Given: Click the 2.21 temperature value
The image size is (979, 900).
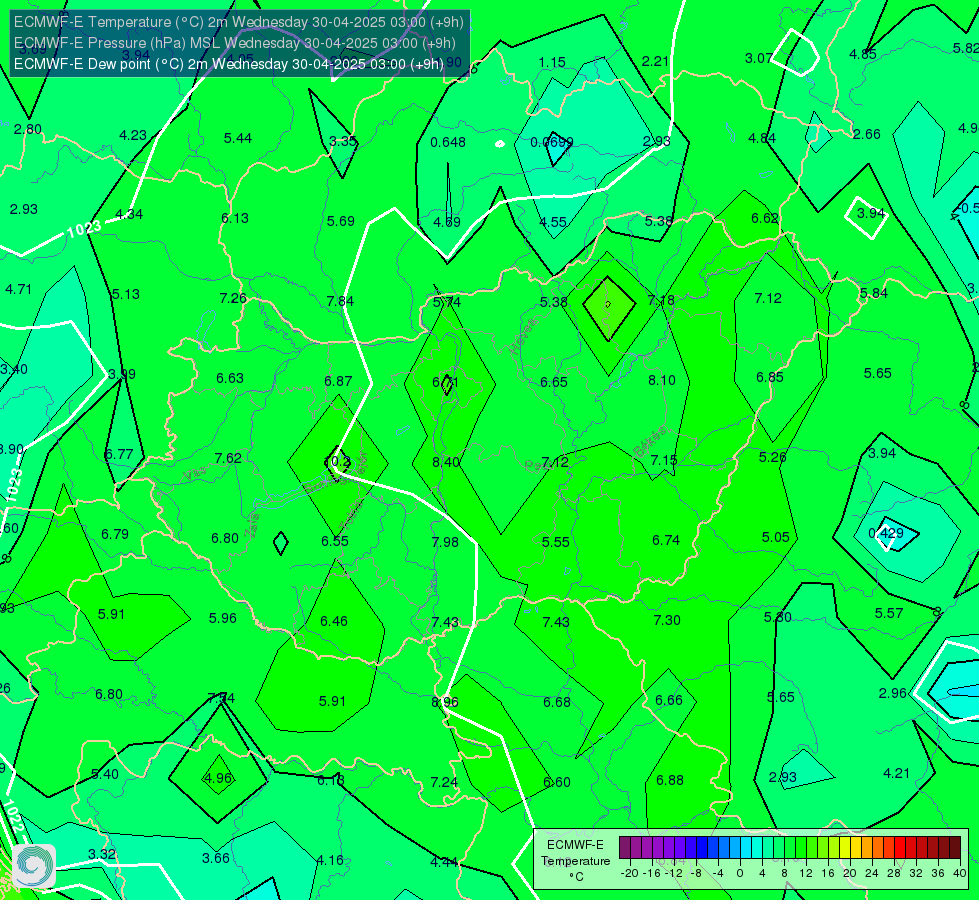Looking at the screenshot, I should [656, 61].
